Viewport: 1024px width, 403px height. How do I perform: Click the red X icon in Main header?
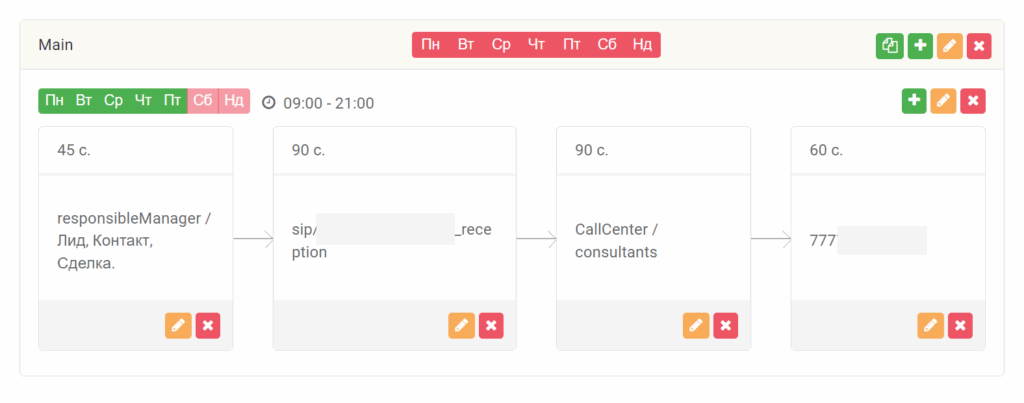980,45
